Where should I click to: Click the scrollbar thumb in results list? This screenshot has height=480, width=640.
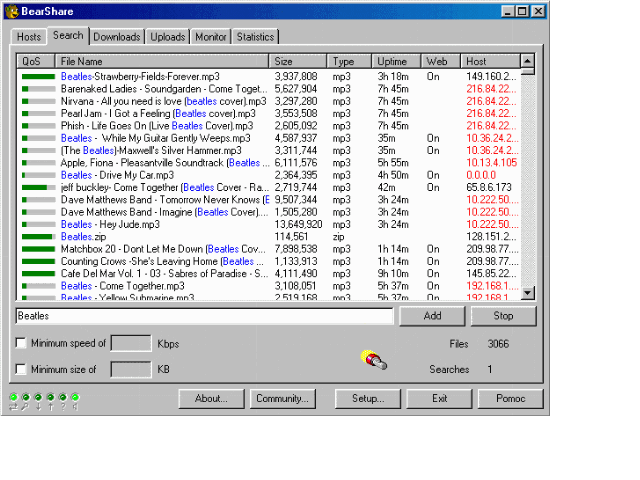(528, 71)
